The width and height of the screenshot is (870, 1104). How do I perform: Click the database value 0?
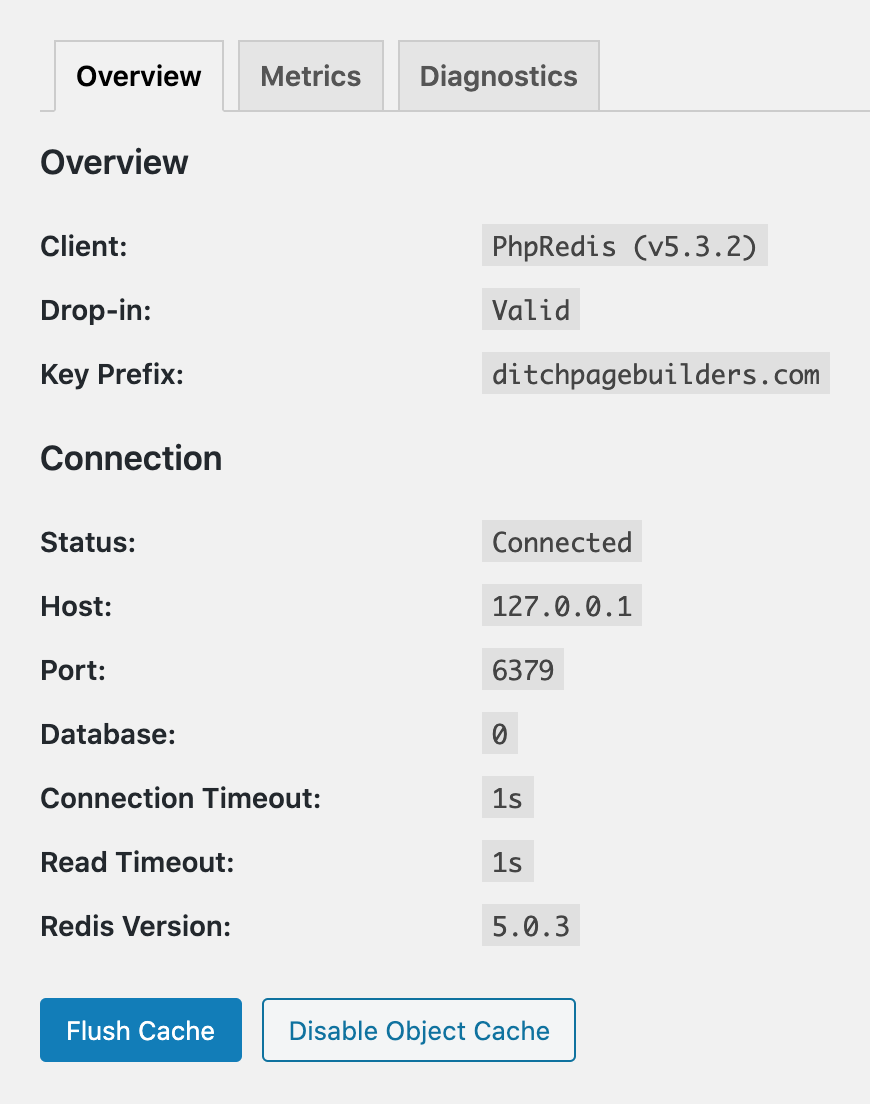coord(500,734)
